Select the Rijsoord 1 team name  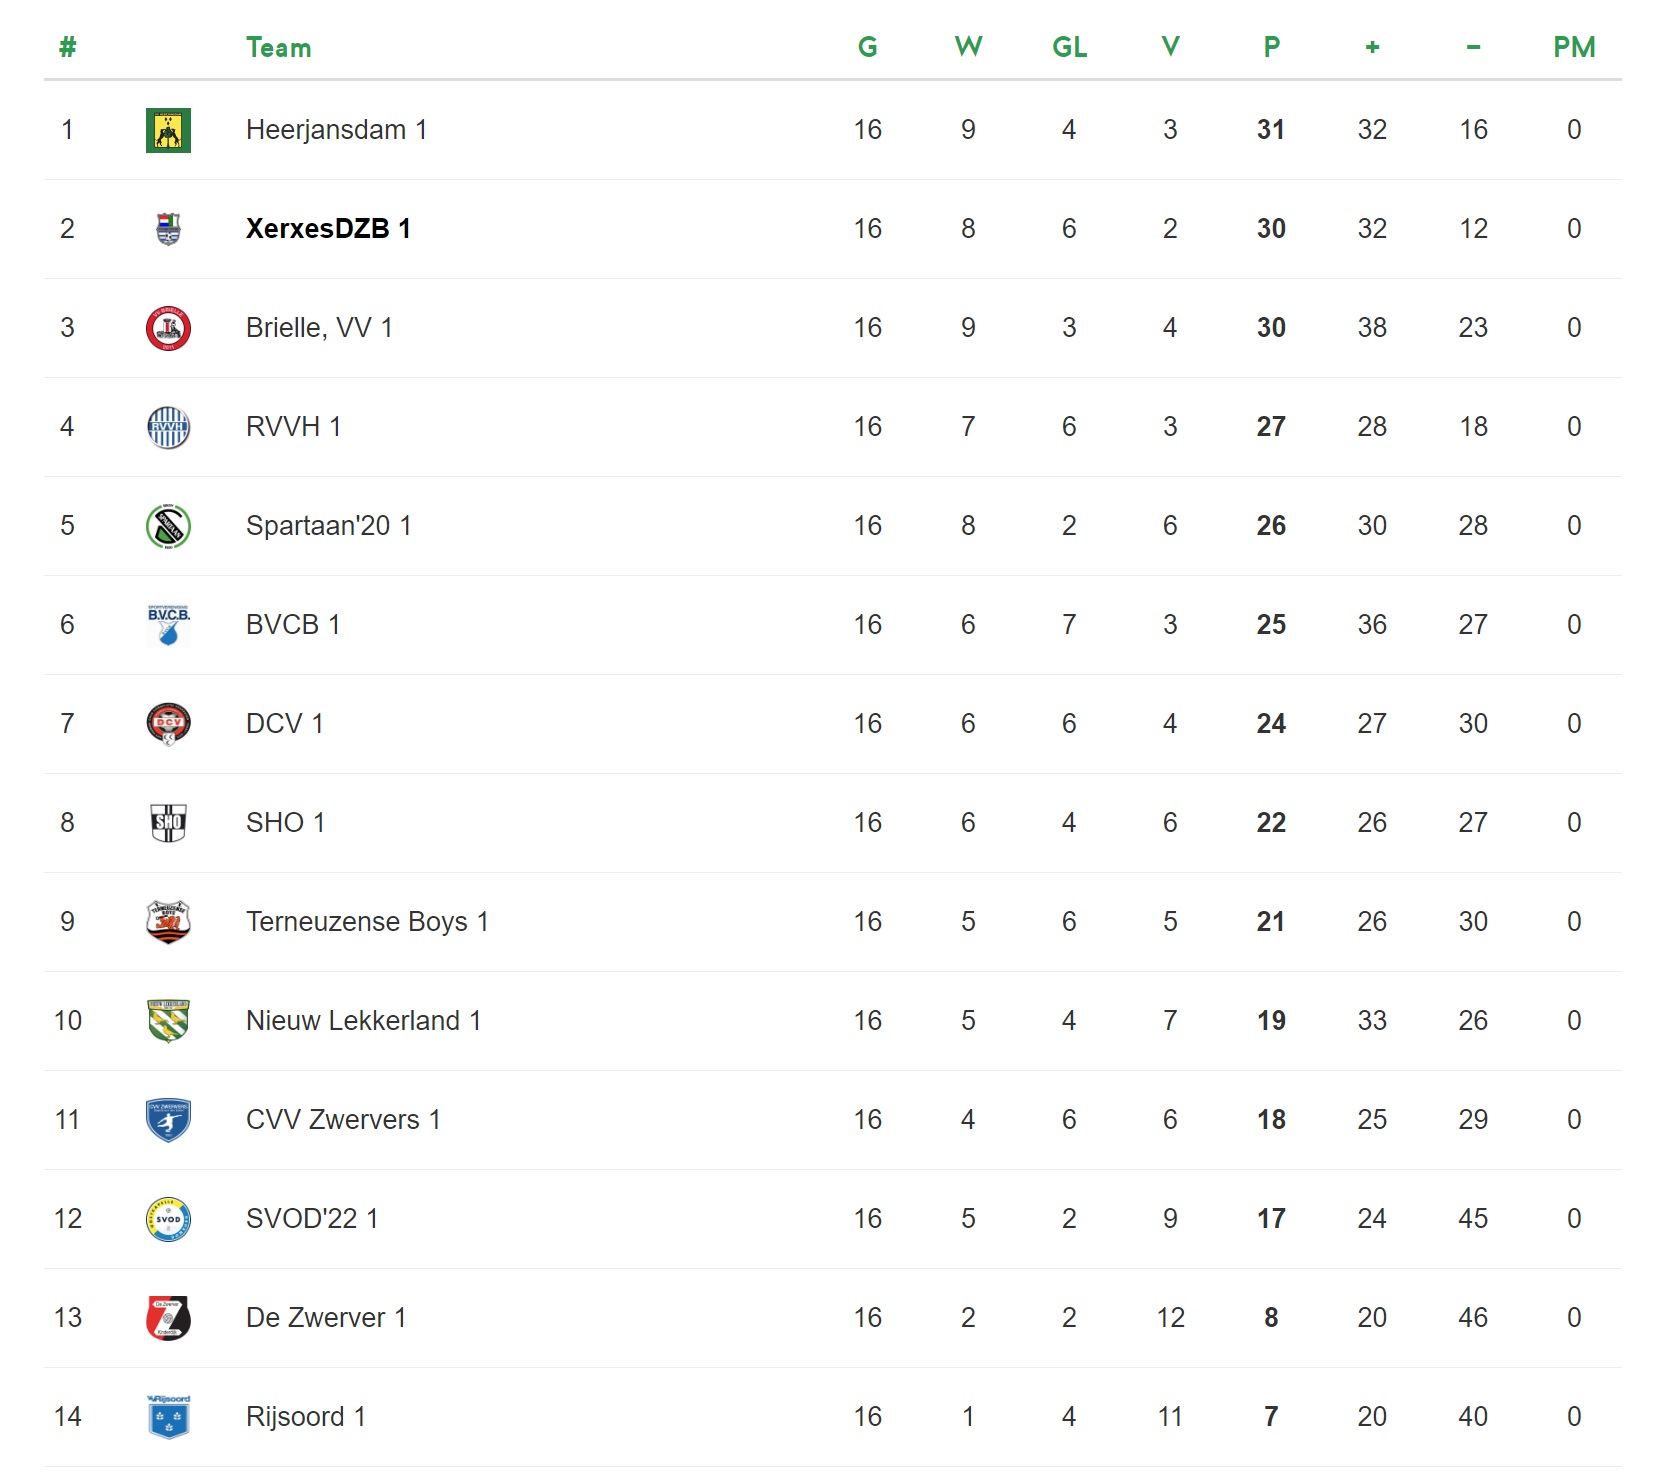tap(305, 1417)
